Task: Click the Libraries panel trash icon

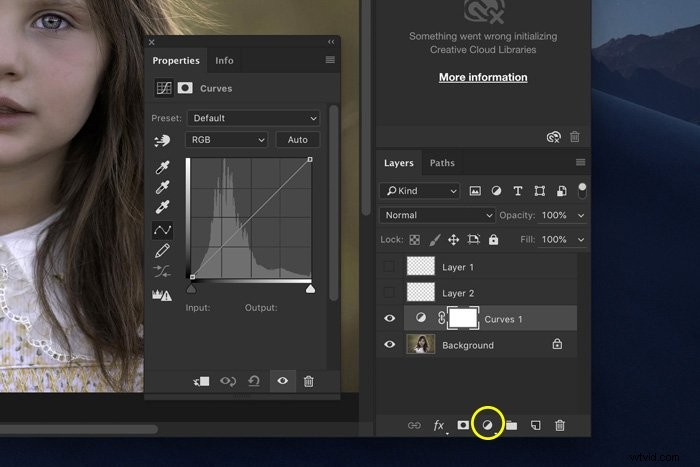Action: (x=575, y=137)
